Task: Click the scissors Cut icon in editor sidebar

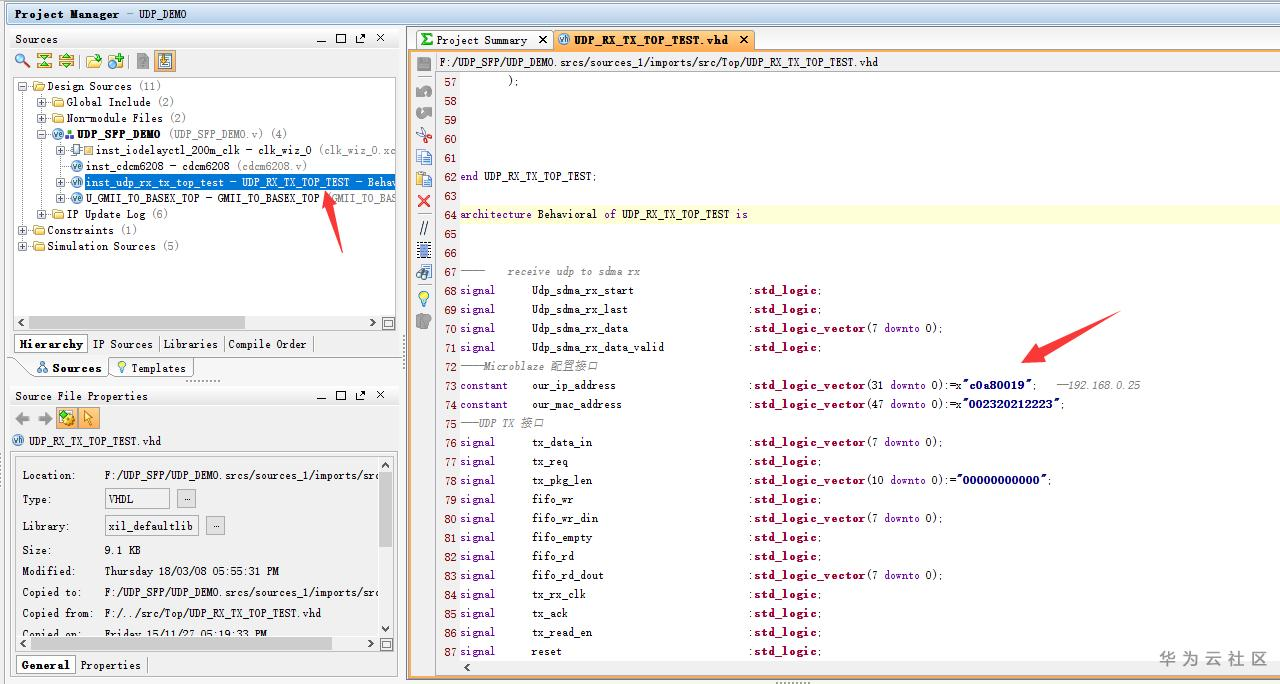Action: 424,135
